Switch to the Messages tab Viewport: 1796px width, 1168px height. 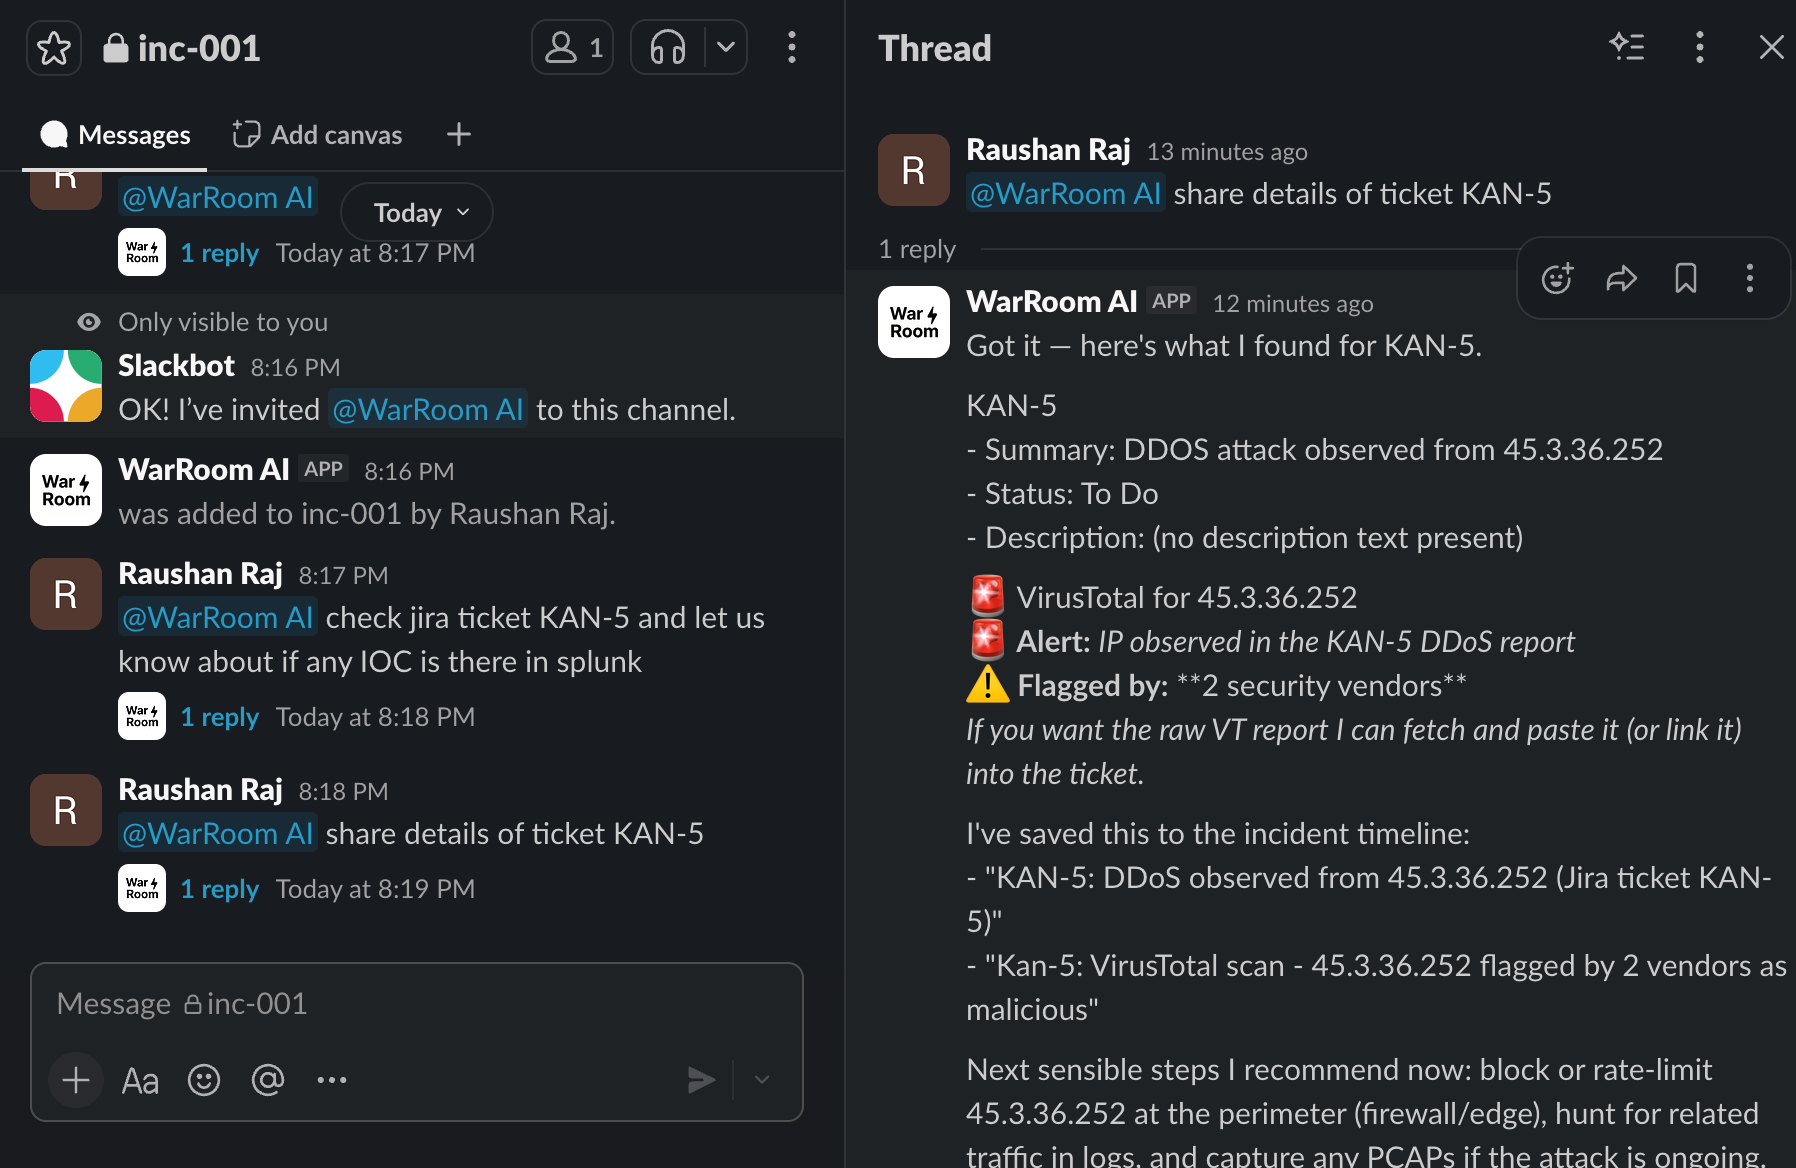(x=115, y=135)
